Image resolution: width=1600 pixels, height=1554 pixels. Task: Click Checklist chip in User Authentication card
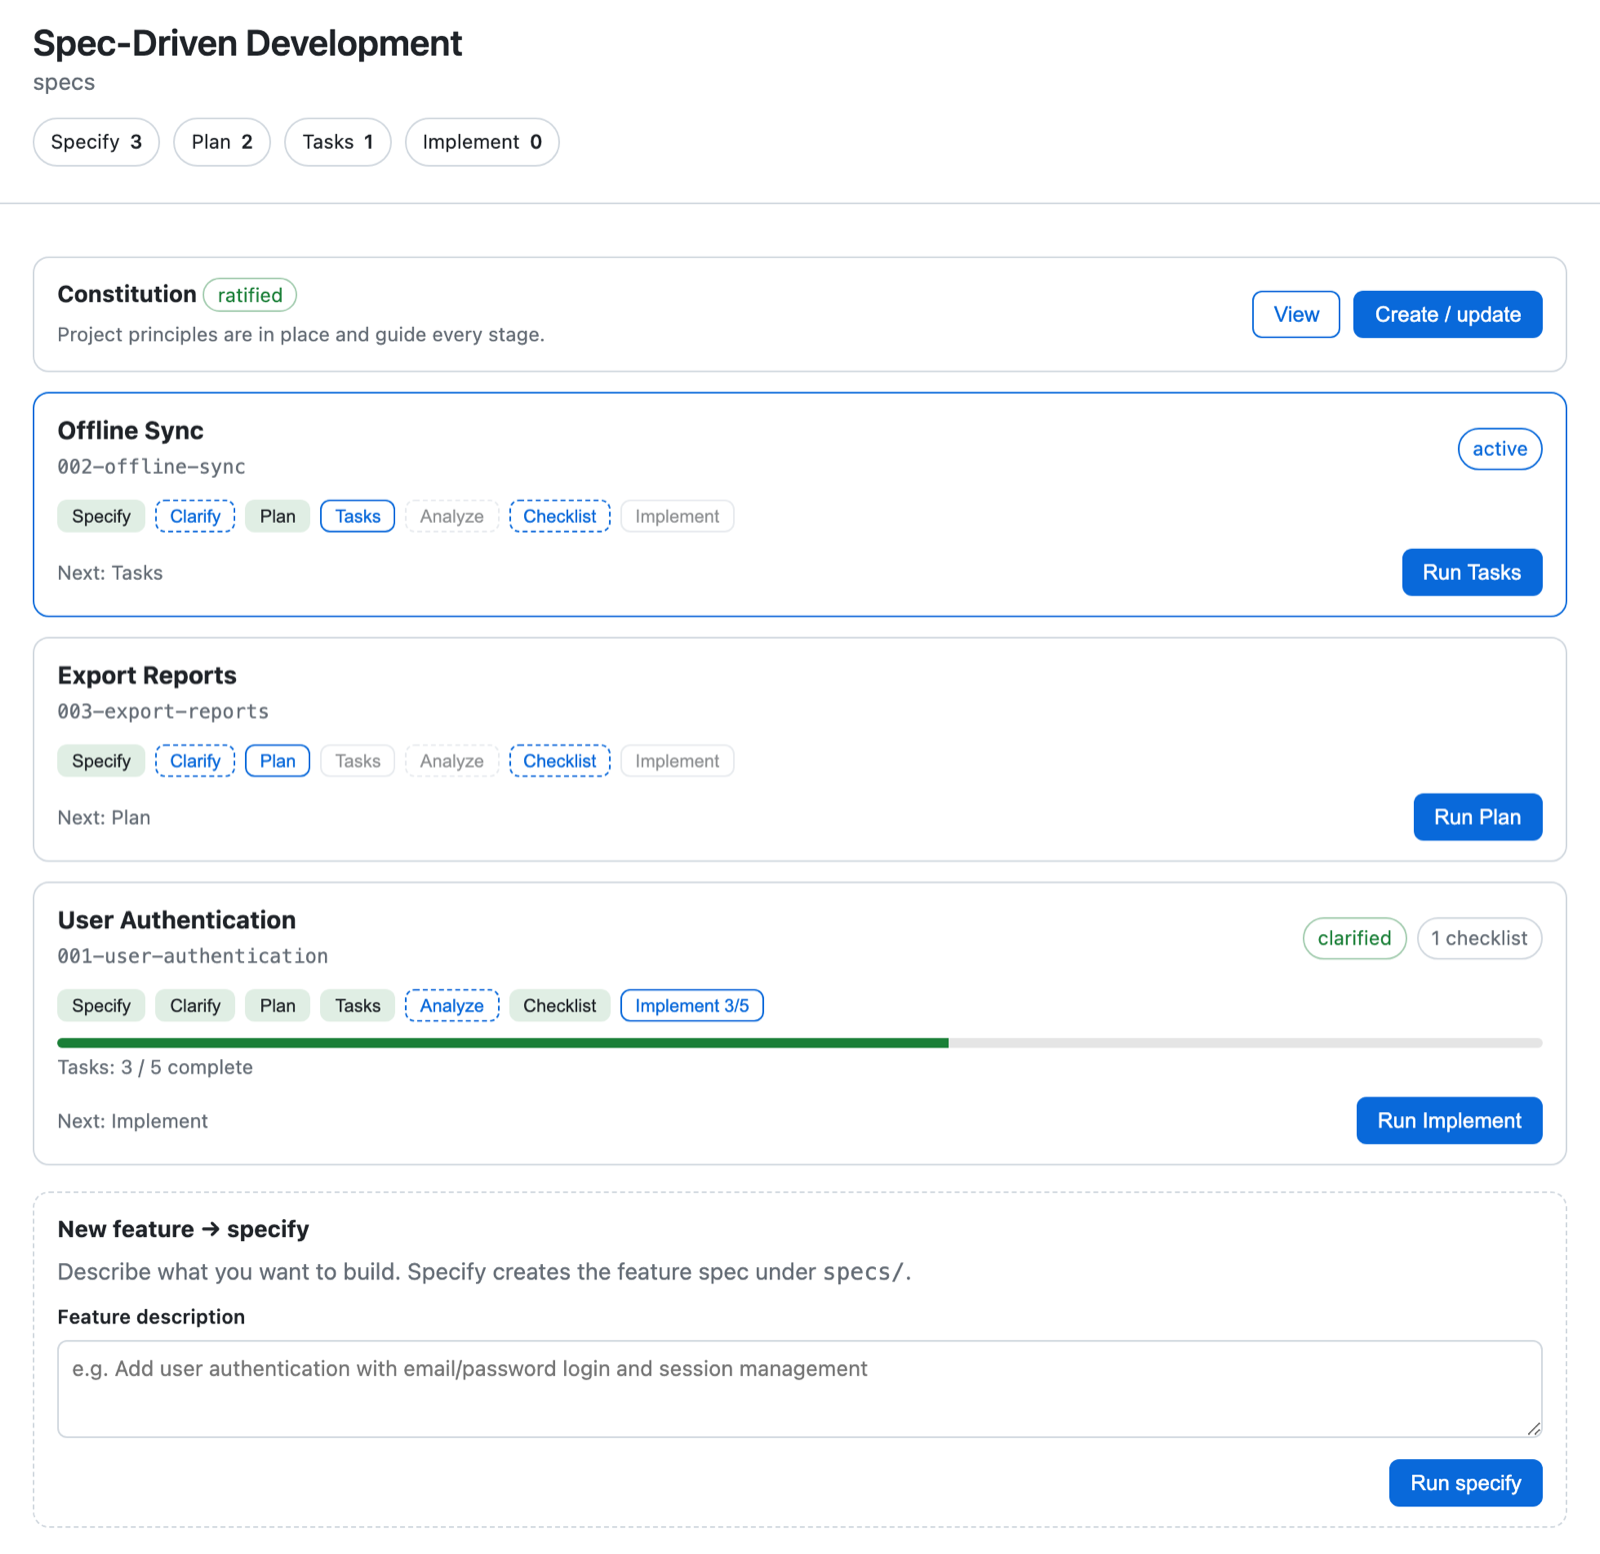(x=559, y=1006)
